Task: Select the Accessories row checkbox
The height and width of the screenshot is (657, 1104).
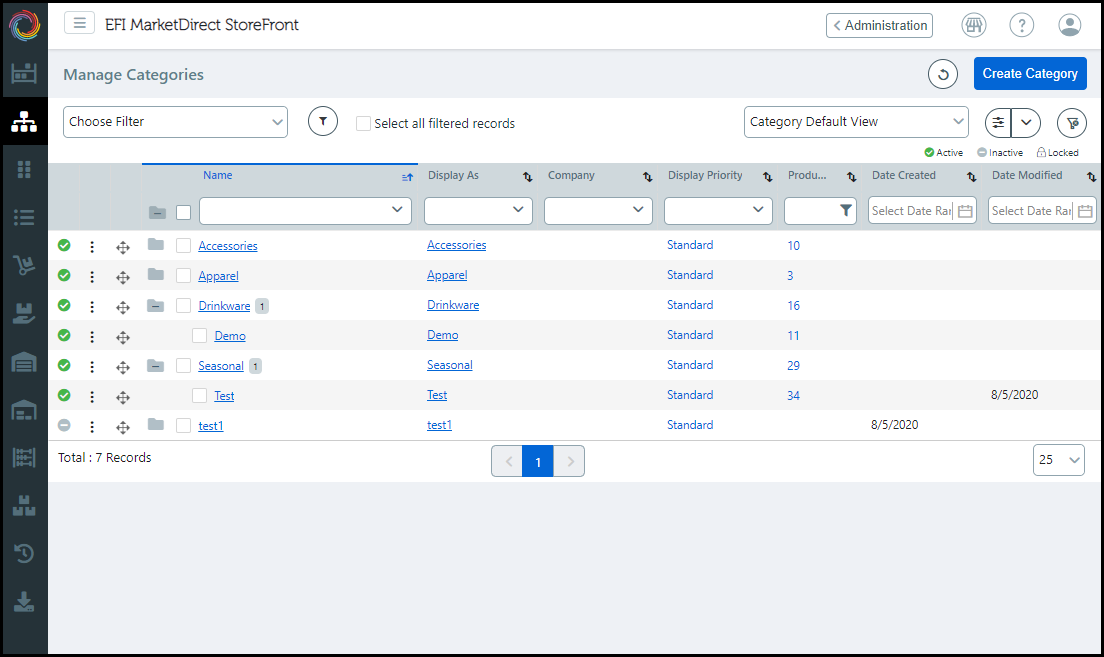Action: pos(183,245)
